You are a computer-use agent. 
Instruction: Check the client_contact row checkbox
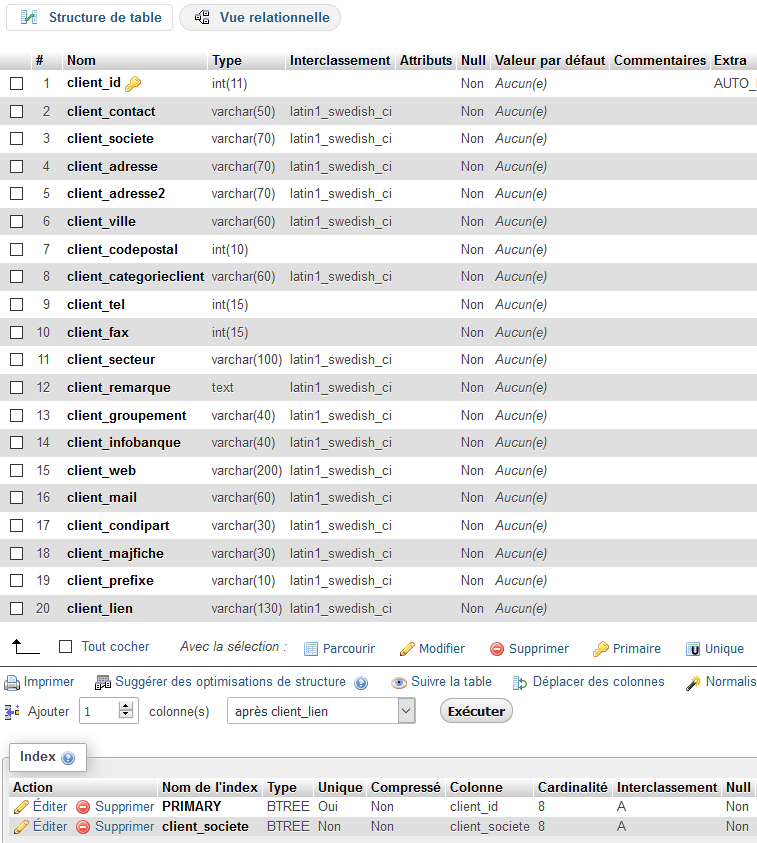pyautogui.click(x=16, y=111)
